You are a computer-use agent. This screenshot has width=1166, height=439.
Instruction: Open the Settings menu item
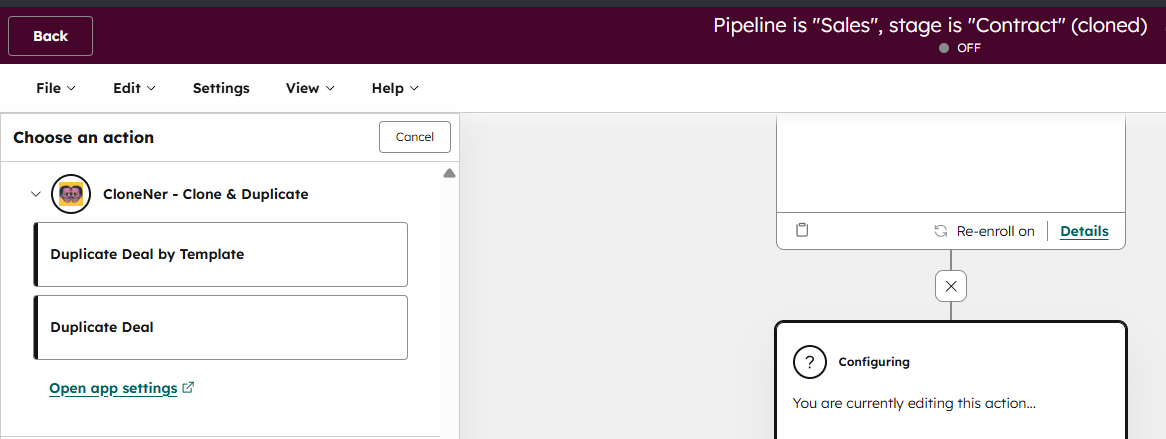click(x=221, y=88)
